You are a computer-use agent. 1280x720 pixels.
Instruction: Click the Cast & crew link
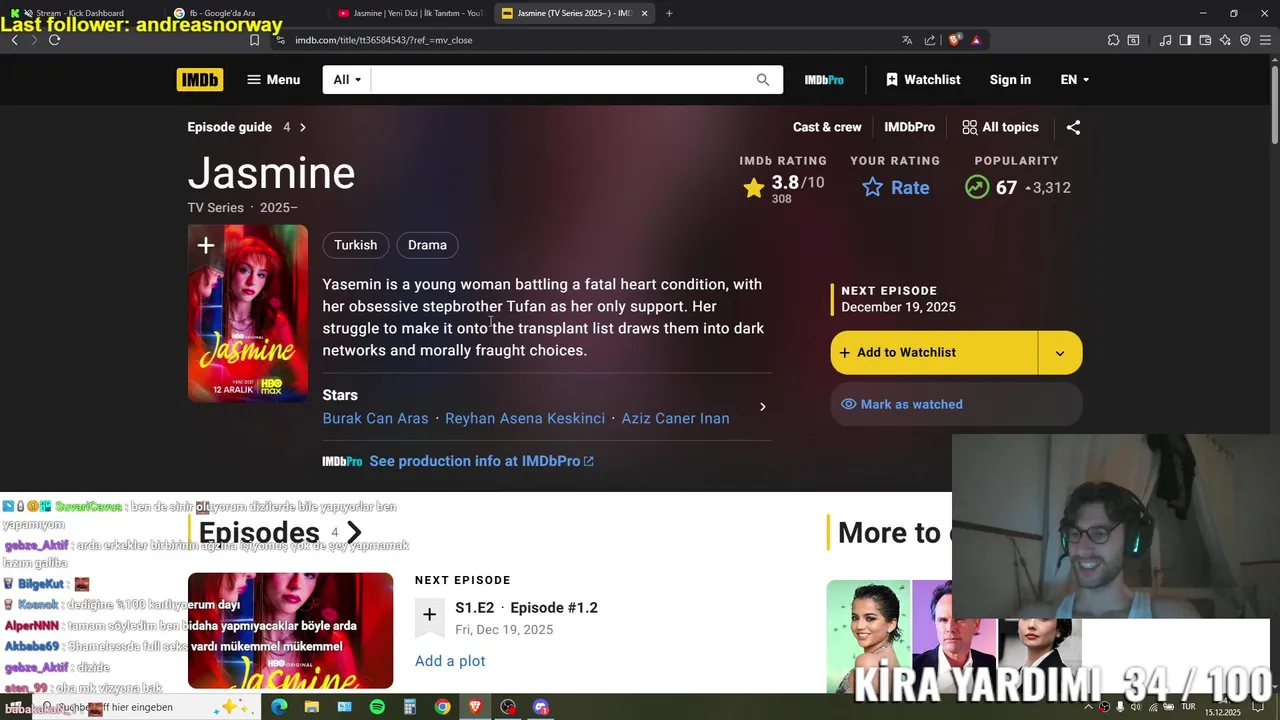tap(827, 127)
